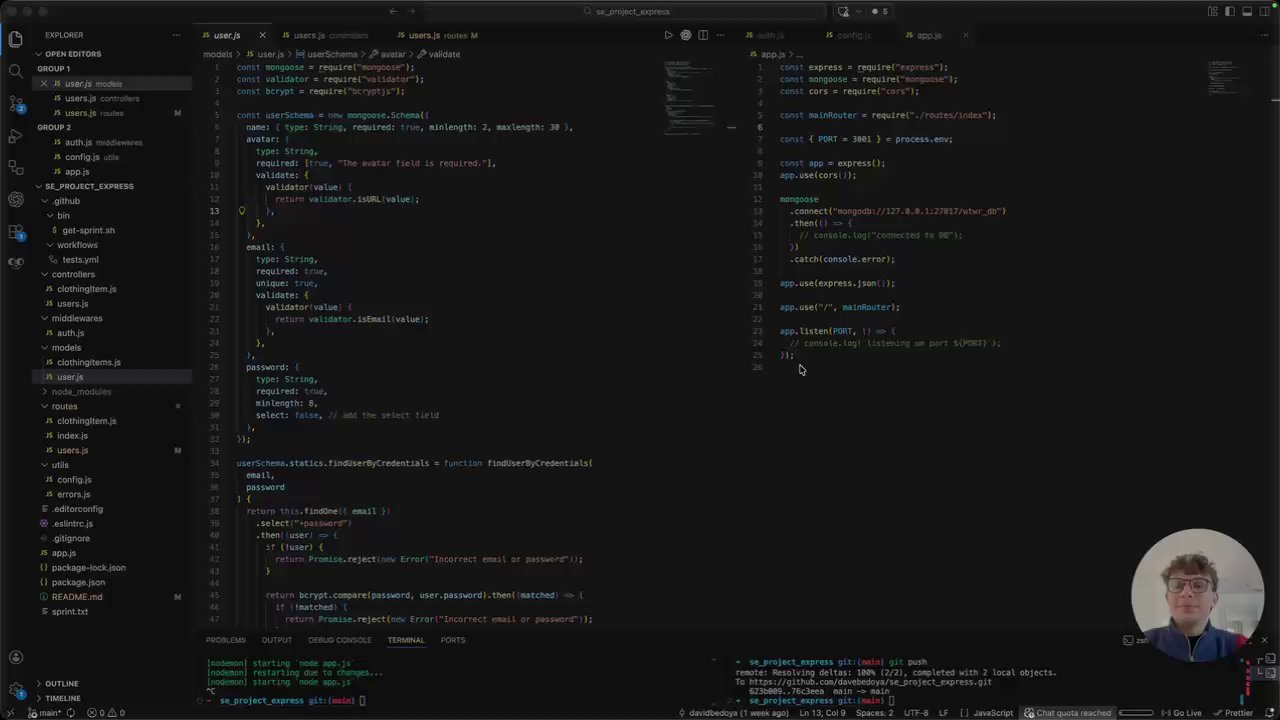The width and height of the screenshot is (1280, 720).
Task: Open the Debug Console panel tab
Action: pos(339,640)
